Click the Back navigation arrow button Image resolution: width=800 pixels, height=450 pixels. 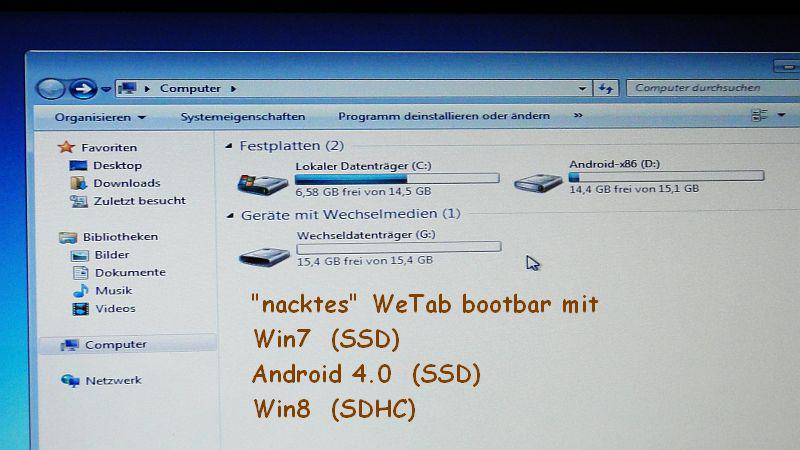click(x=51, y=89)
